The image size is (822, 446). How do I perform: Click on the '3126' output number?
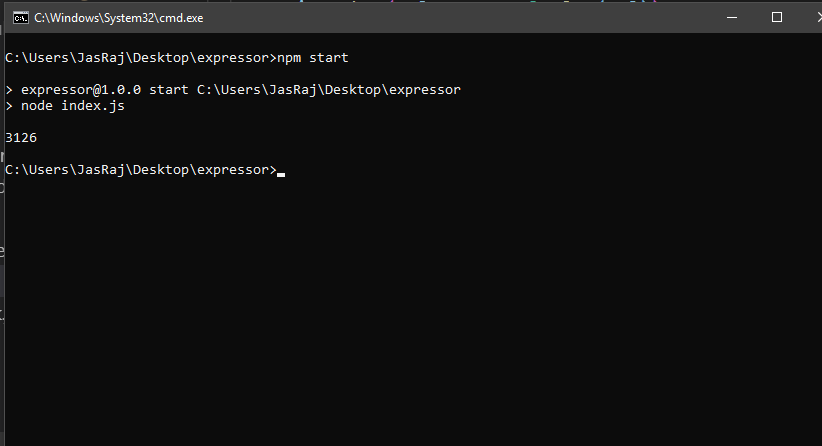(x=21, y=138)
